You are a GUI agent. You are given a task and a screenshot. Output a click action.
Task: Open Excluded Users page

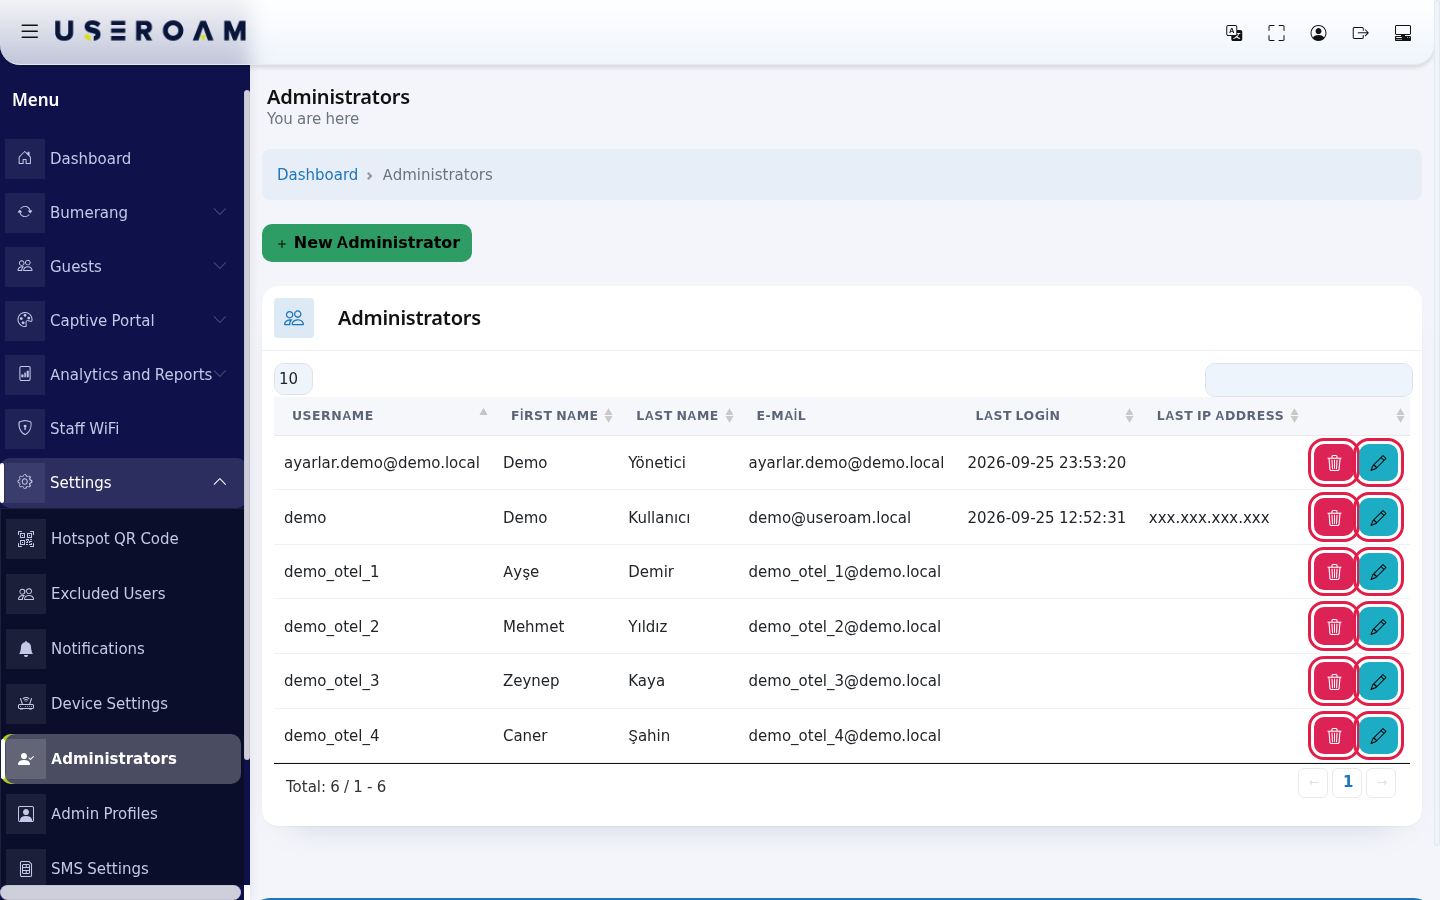point(122,593)
